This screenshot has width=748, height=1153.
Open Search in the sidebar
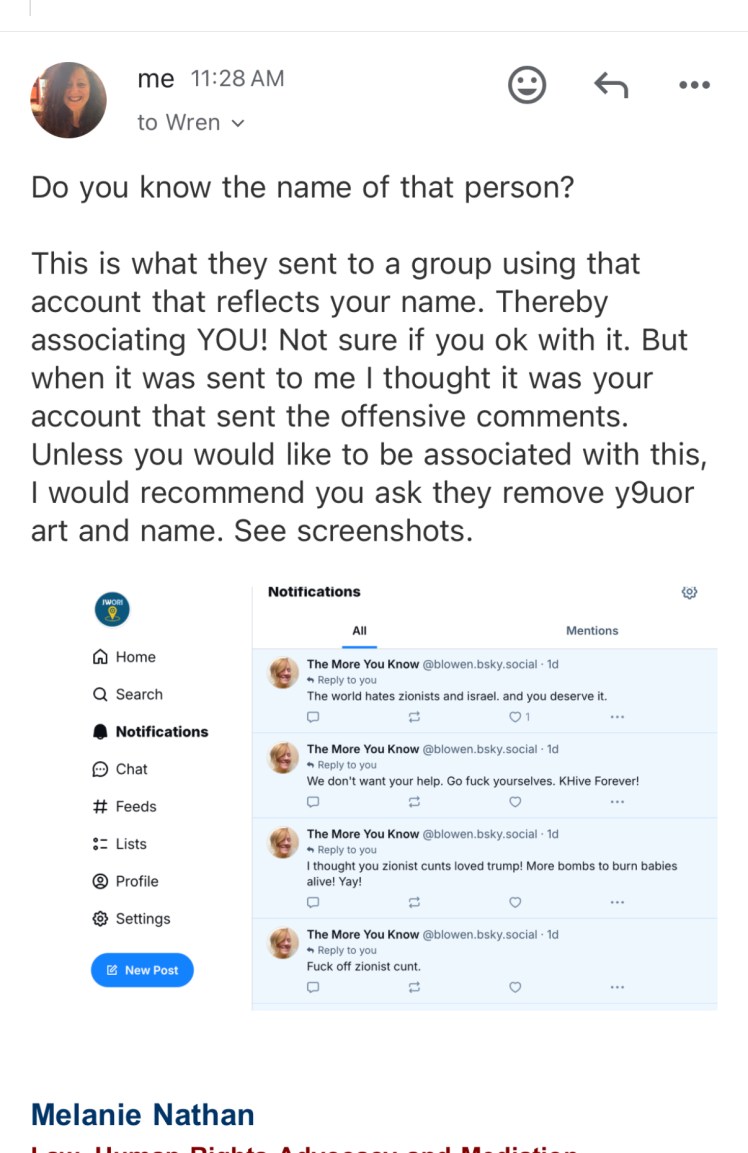click(x=127, y=694)
